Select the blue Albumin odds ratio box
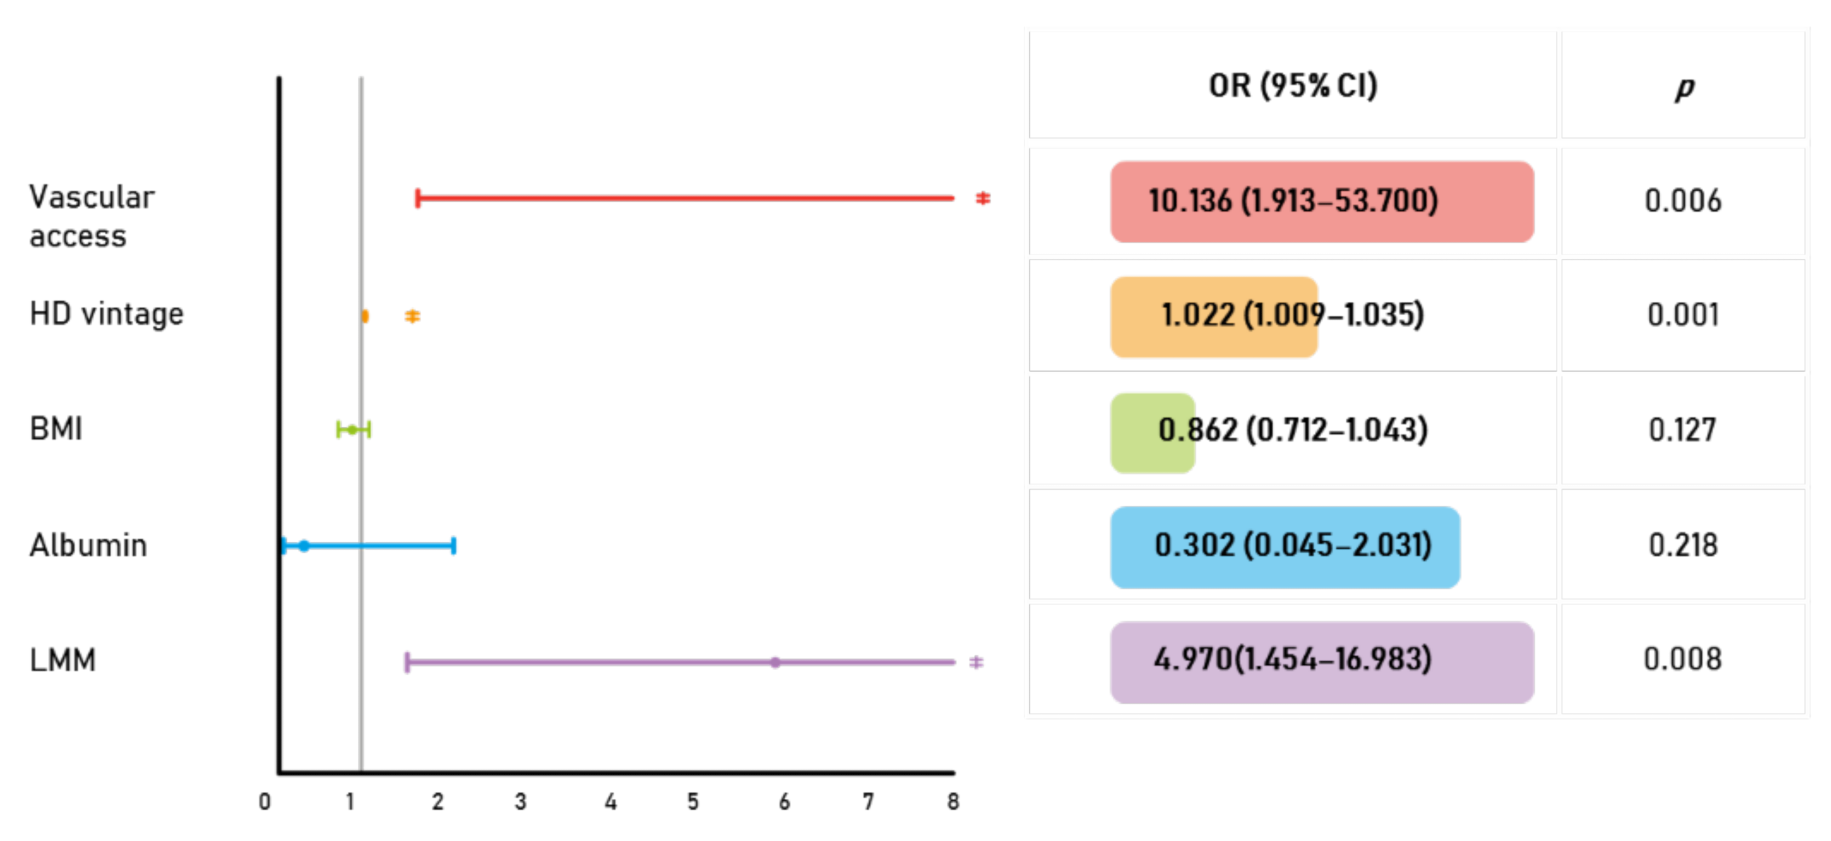This screenshot has height=841, width=1831. (x=1284, y=546)
